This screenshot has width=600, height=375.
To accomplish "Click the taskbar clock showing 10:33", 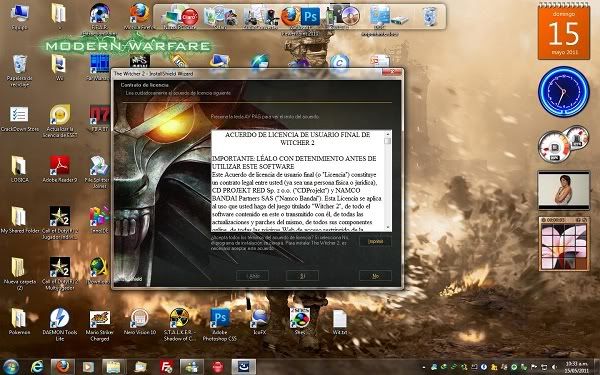I will [578, 367].
